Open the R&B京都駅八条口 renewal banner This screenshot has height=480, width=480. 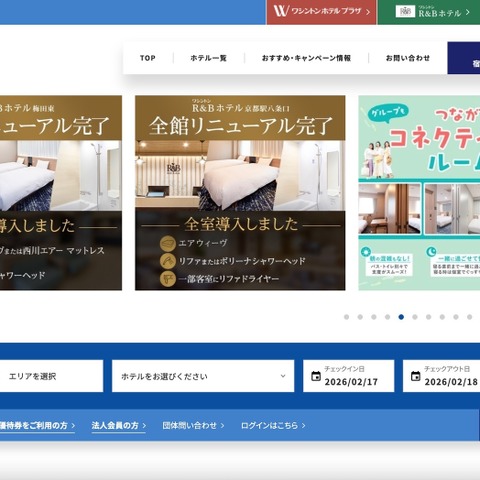pos(240,193)
